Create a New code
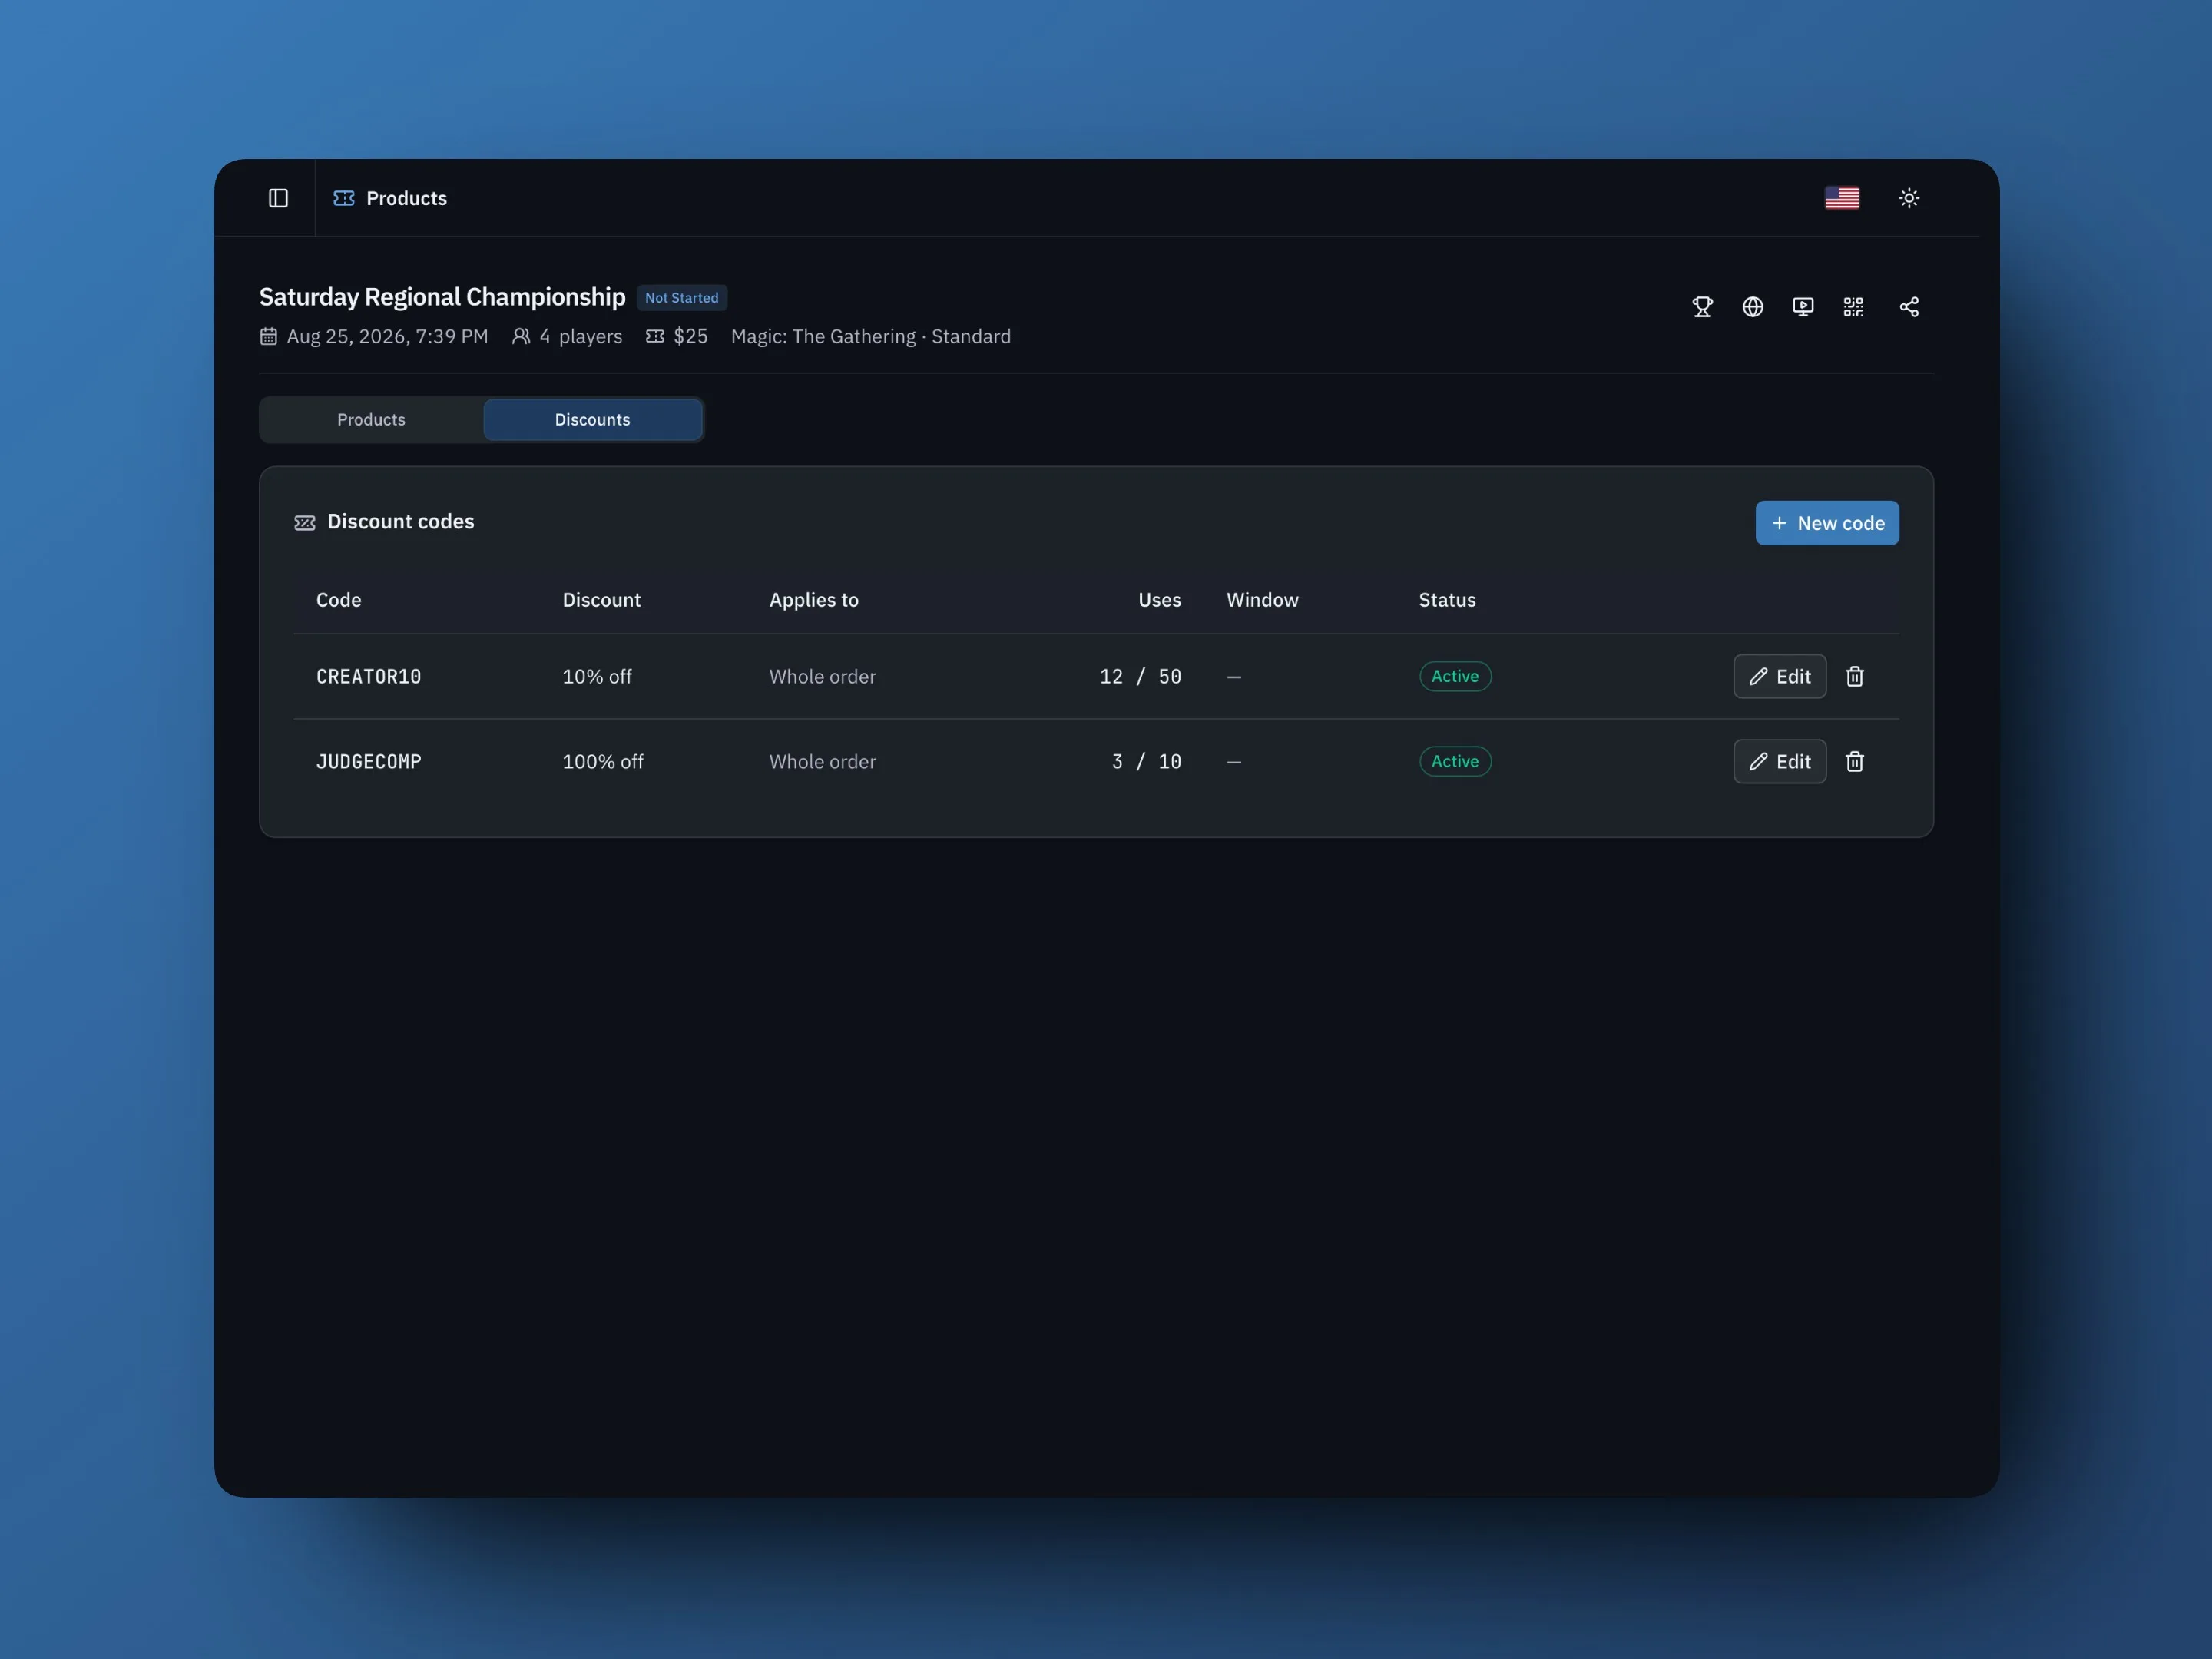 click(1827, 523)
